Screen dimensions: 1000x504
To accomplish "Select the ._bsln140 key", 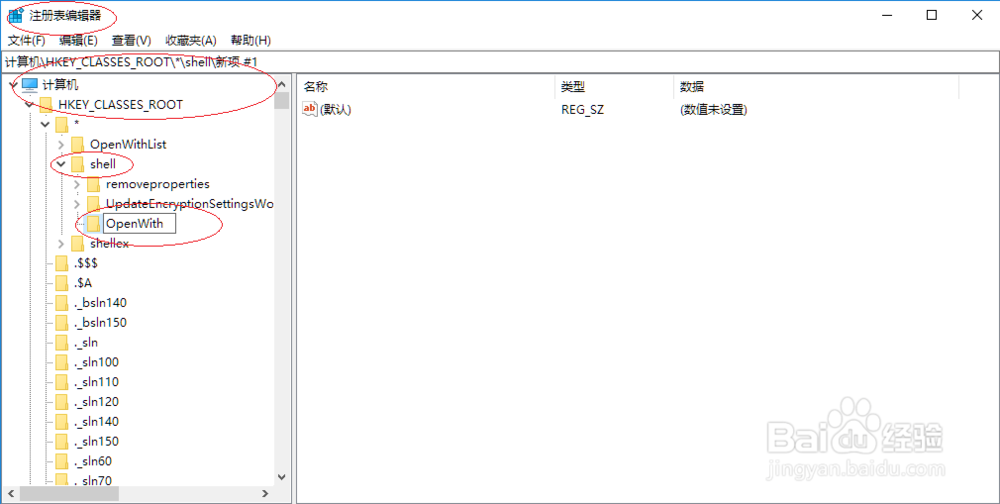I will pyautogui.click(x=100, y=303).
